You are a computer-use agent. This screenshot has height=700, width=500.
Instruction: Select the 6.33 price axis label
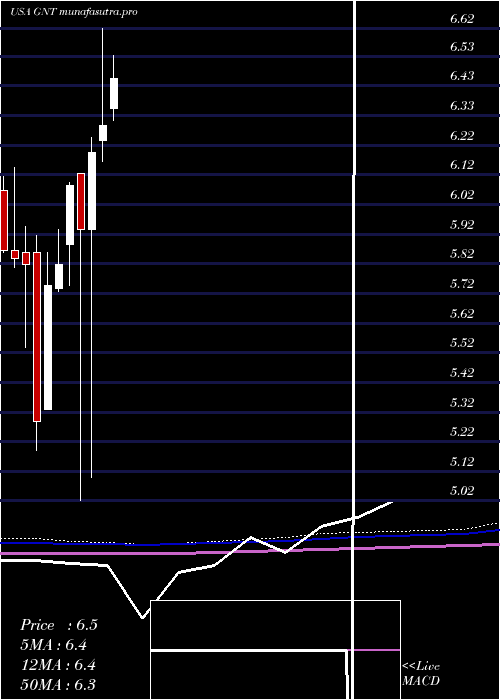[462, 106]
